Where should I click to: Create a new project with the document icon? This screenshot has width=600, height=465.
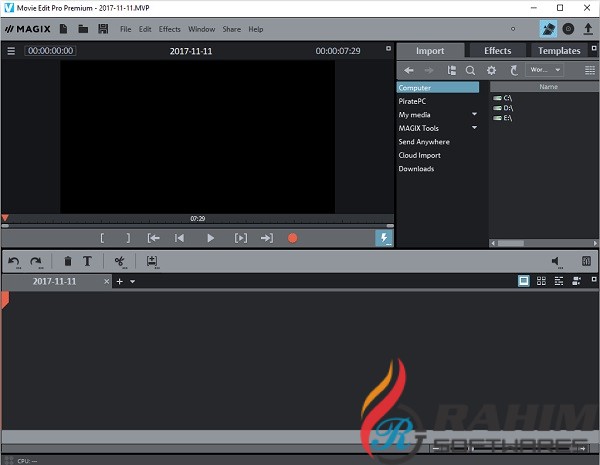pyautogui.click(x=64, y=29)
